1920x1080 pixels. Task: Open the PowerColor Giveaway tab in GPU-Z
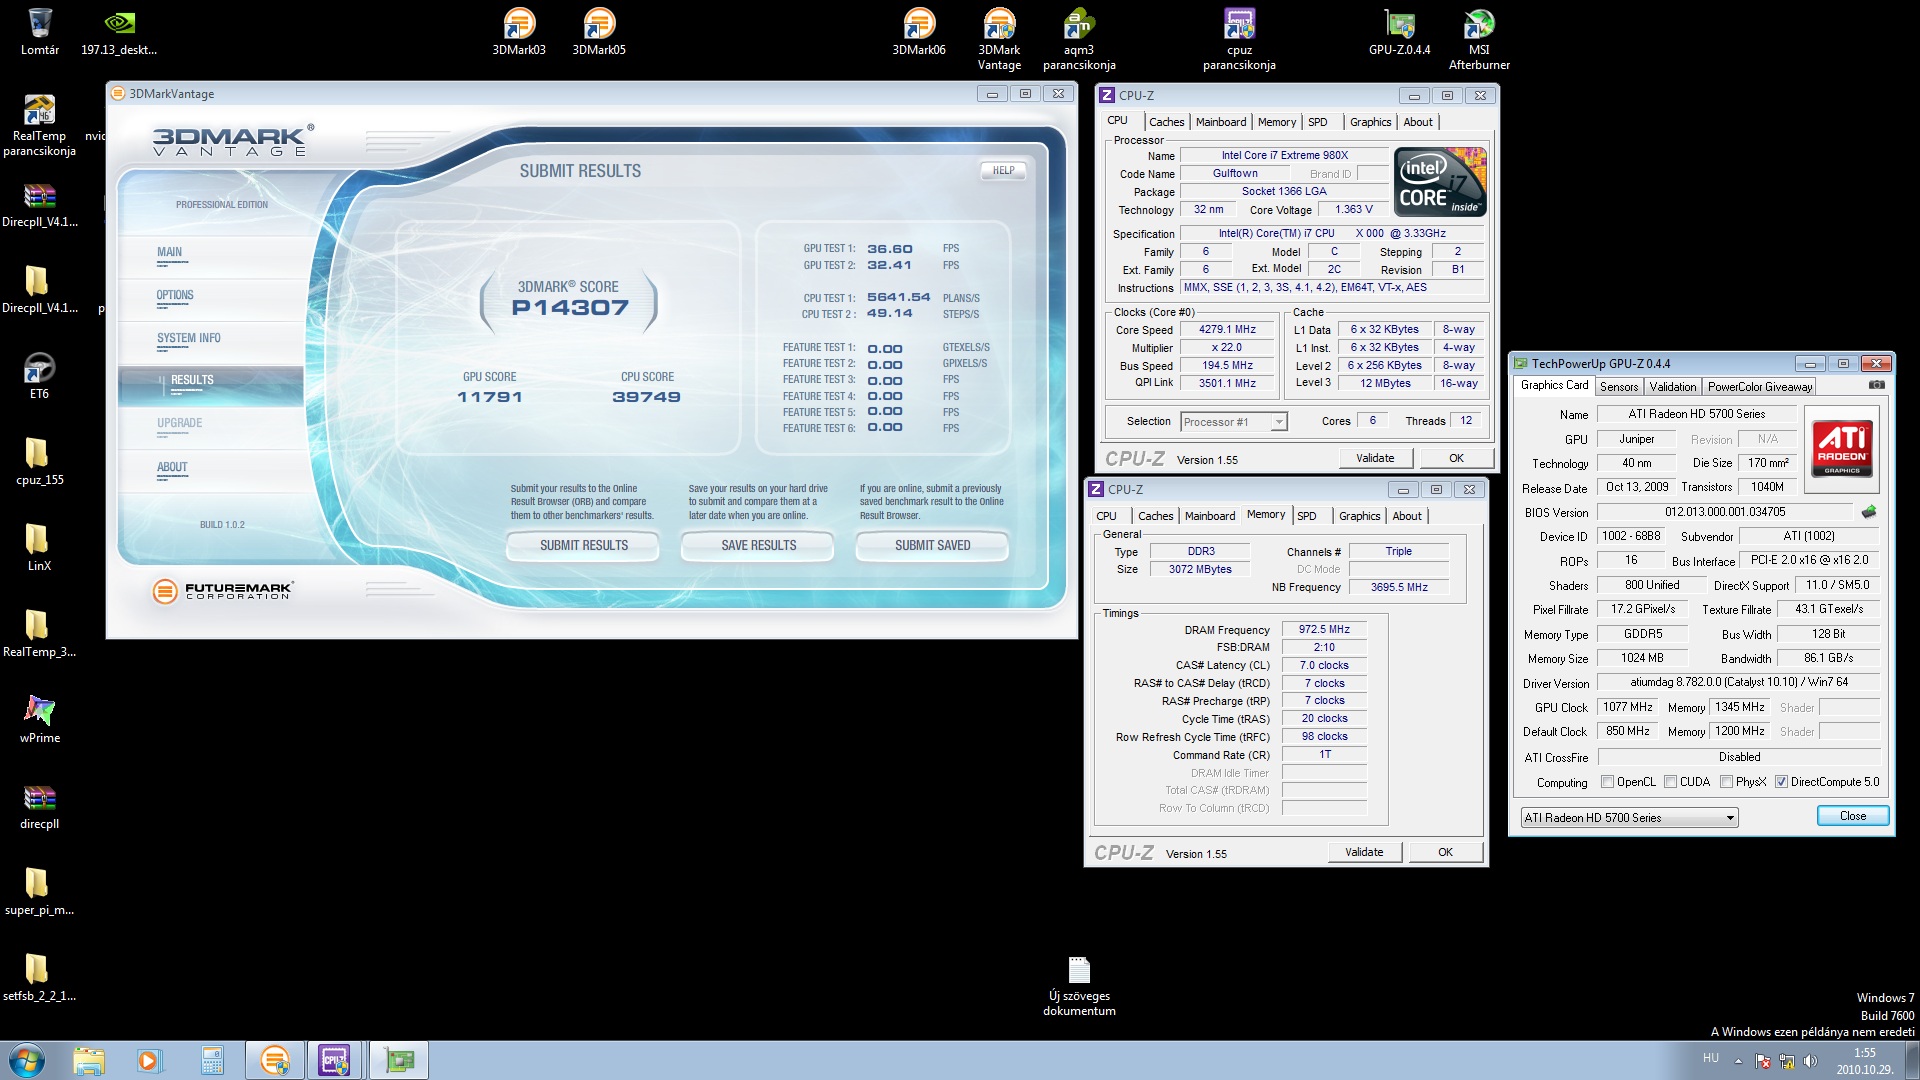click(1759, 387)
